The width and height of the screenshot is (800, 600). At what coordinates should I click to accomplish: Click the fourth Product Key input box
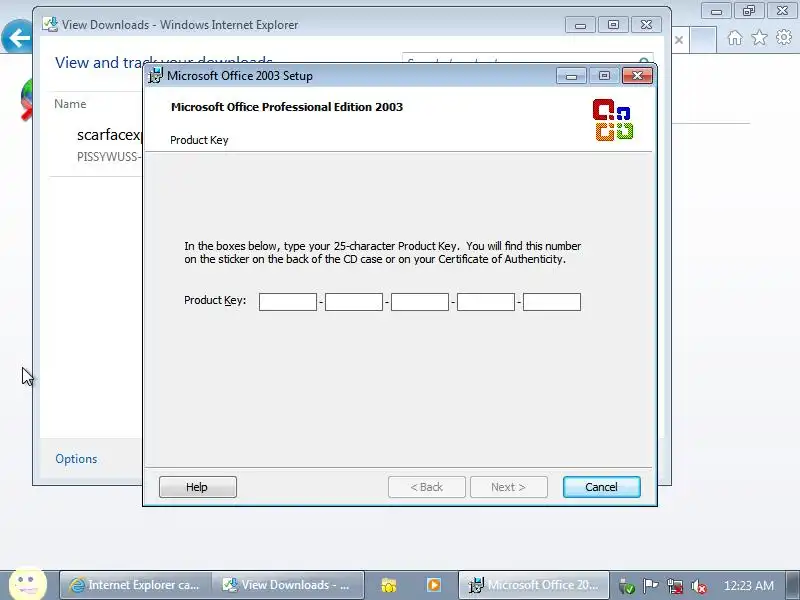(486, 302)
